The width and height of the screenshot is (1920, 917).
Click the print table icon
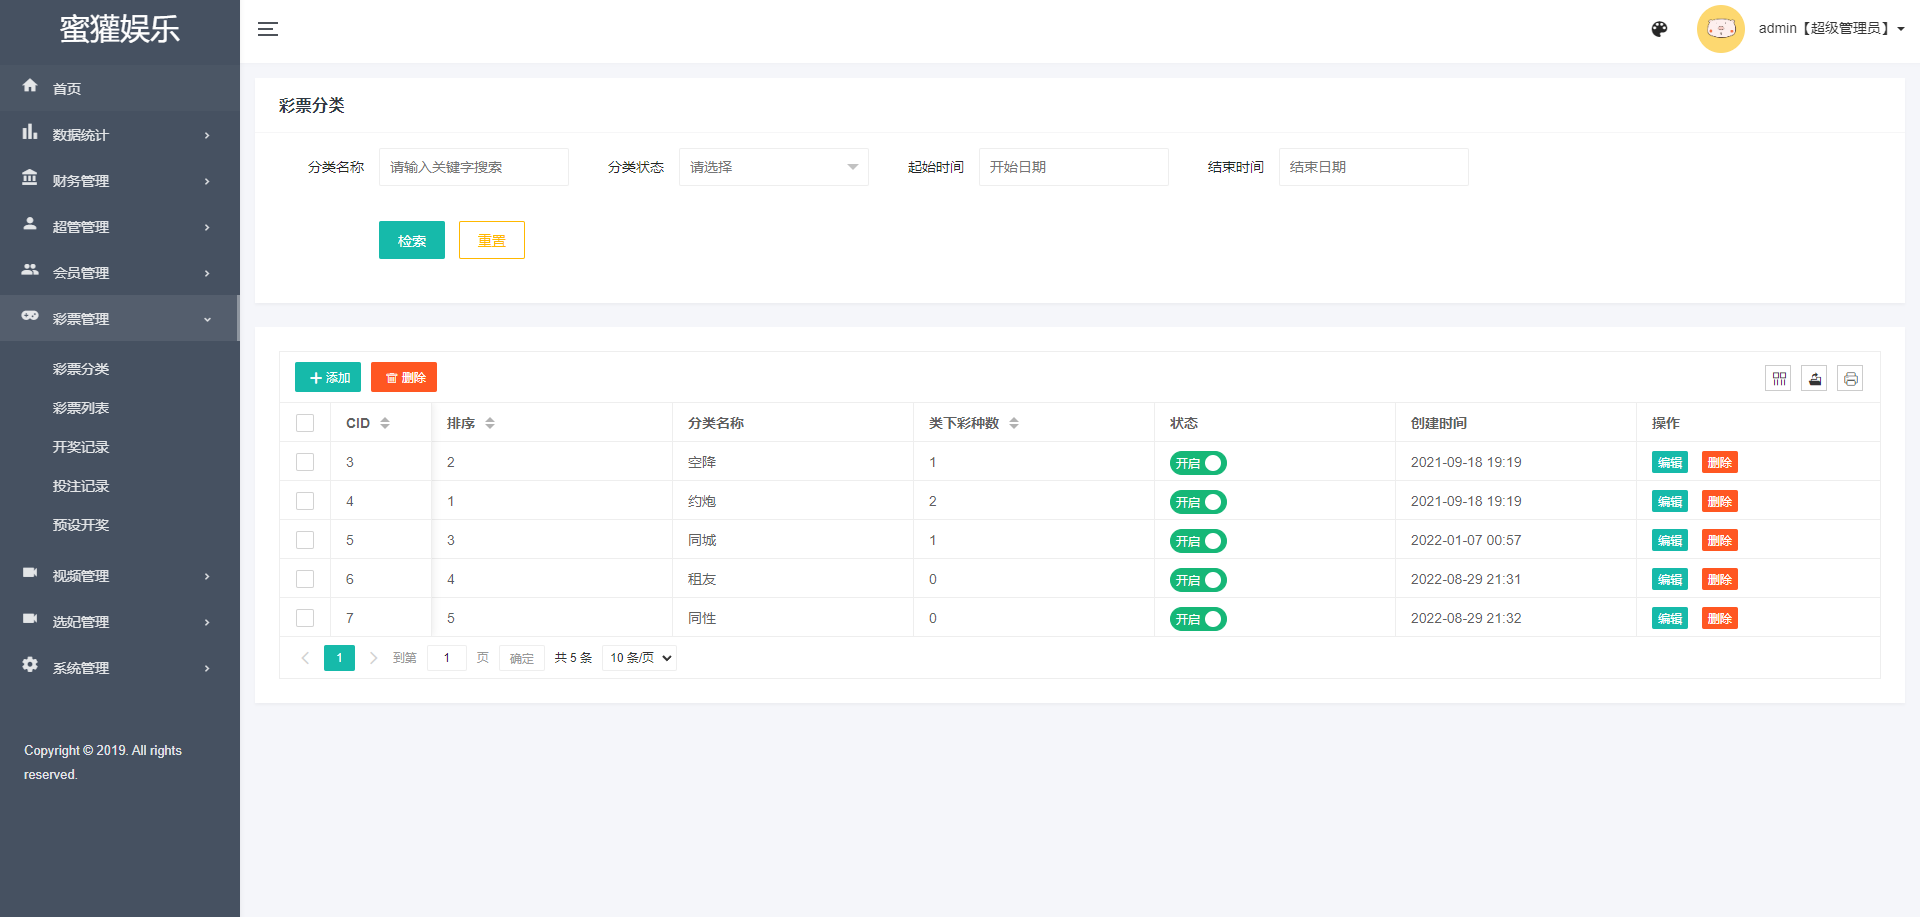pyautogui.click(x=1850, y=378)
